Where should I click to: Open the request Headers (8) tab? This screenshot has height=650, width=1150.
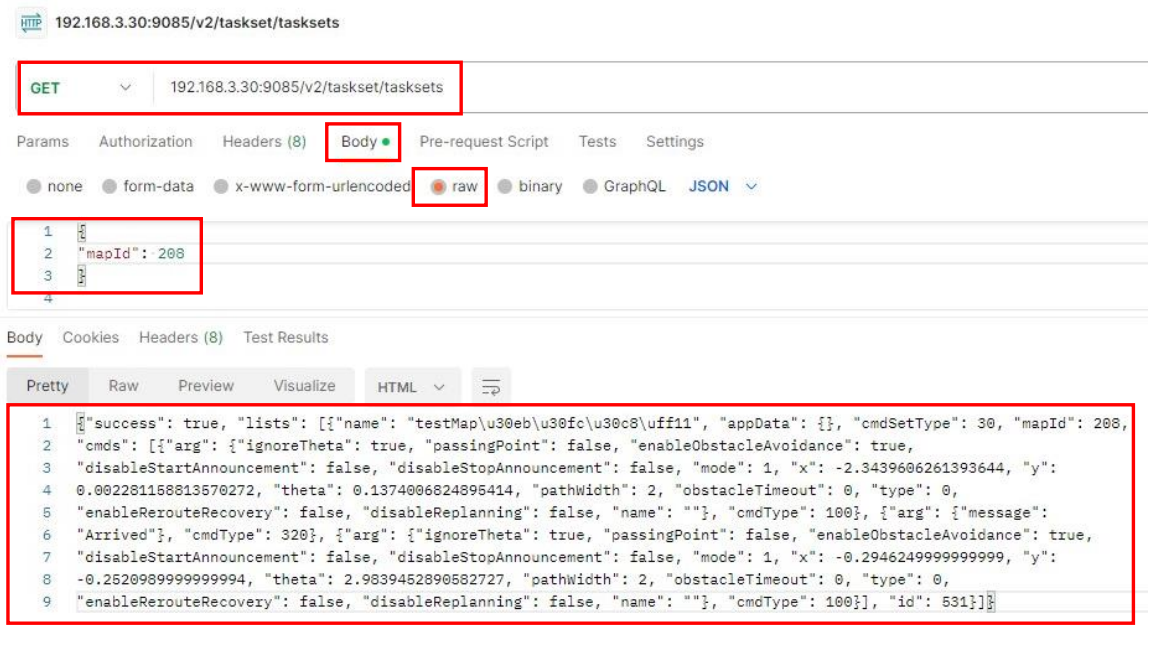(264, 142)
